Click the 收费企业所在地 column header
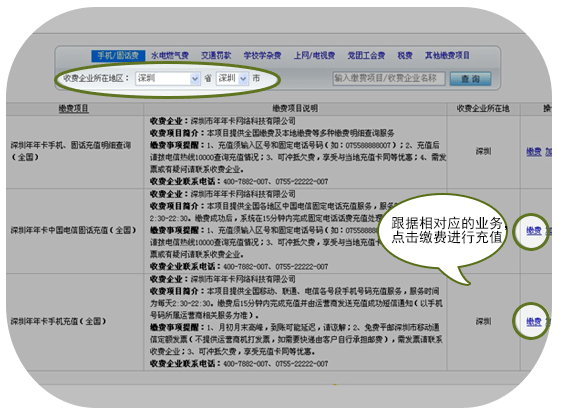This screenshot has width=562, height=416. (483, 109)
